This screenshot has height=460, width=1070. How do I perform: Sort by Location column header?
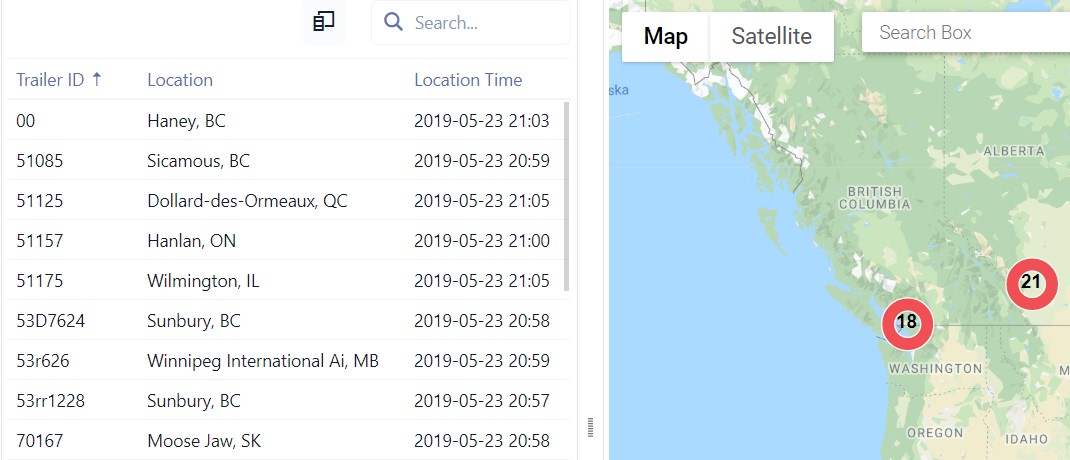[180, 80]
